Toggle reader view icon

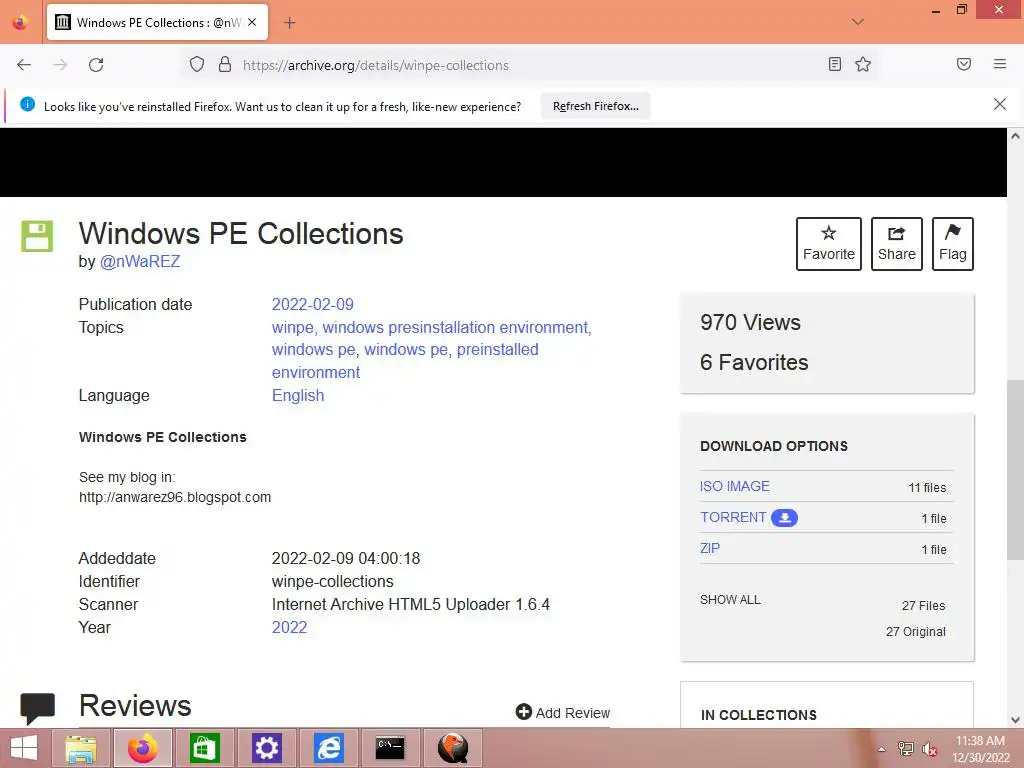[835, 64]
